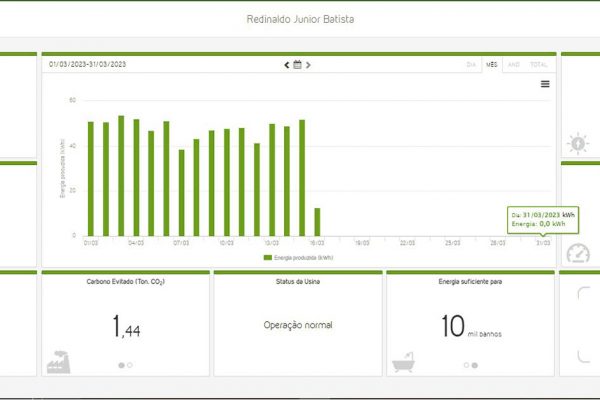
Task: Go to the next month arrow
Action: click(x=308, y=65)
